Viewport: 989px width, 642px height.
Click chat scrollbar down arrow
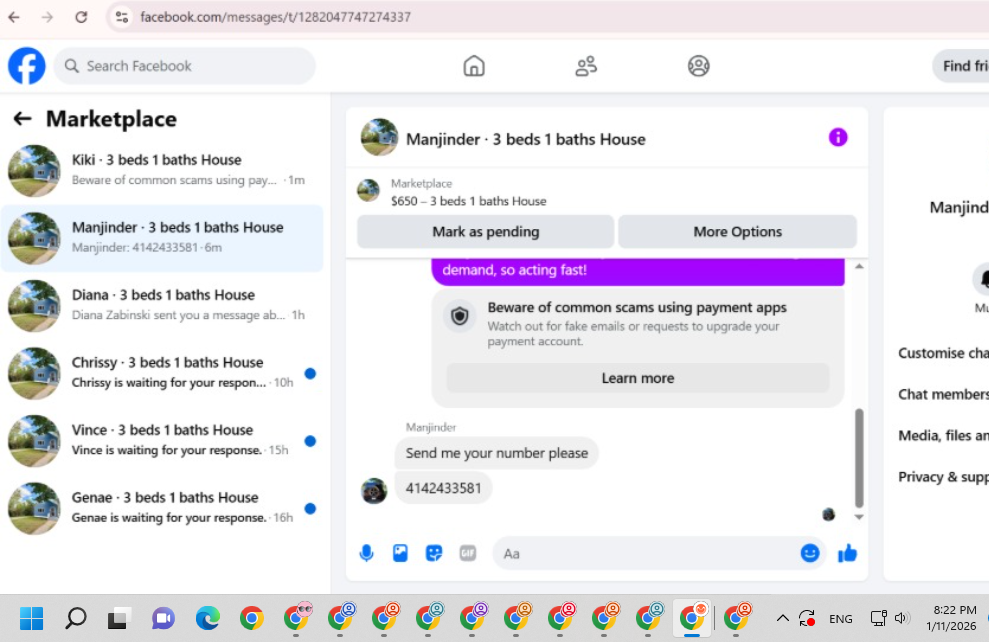pyautogui.click(x=859, y=517)
